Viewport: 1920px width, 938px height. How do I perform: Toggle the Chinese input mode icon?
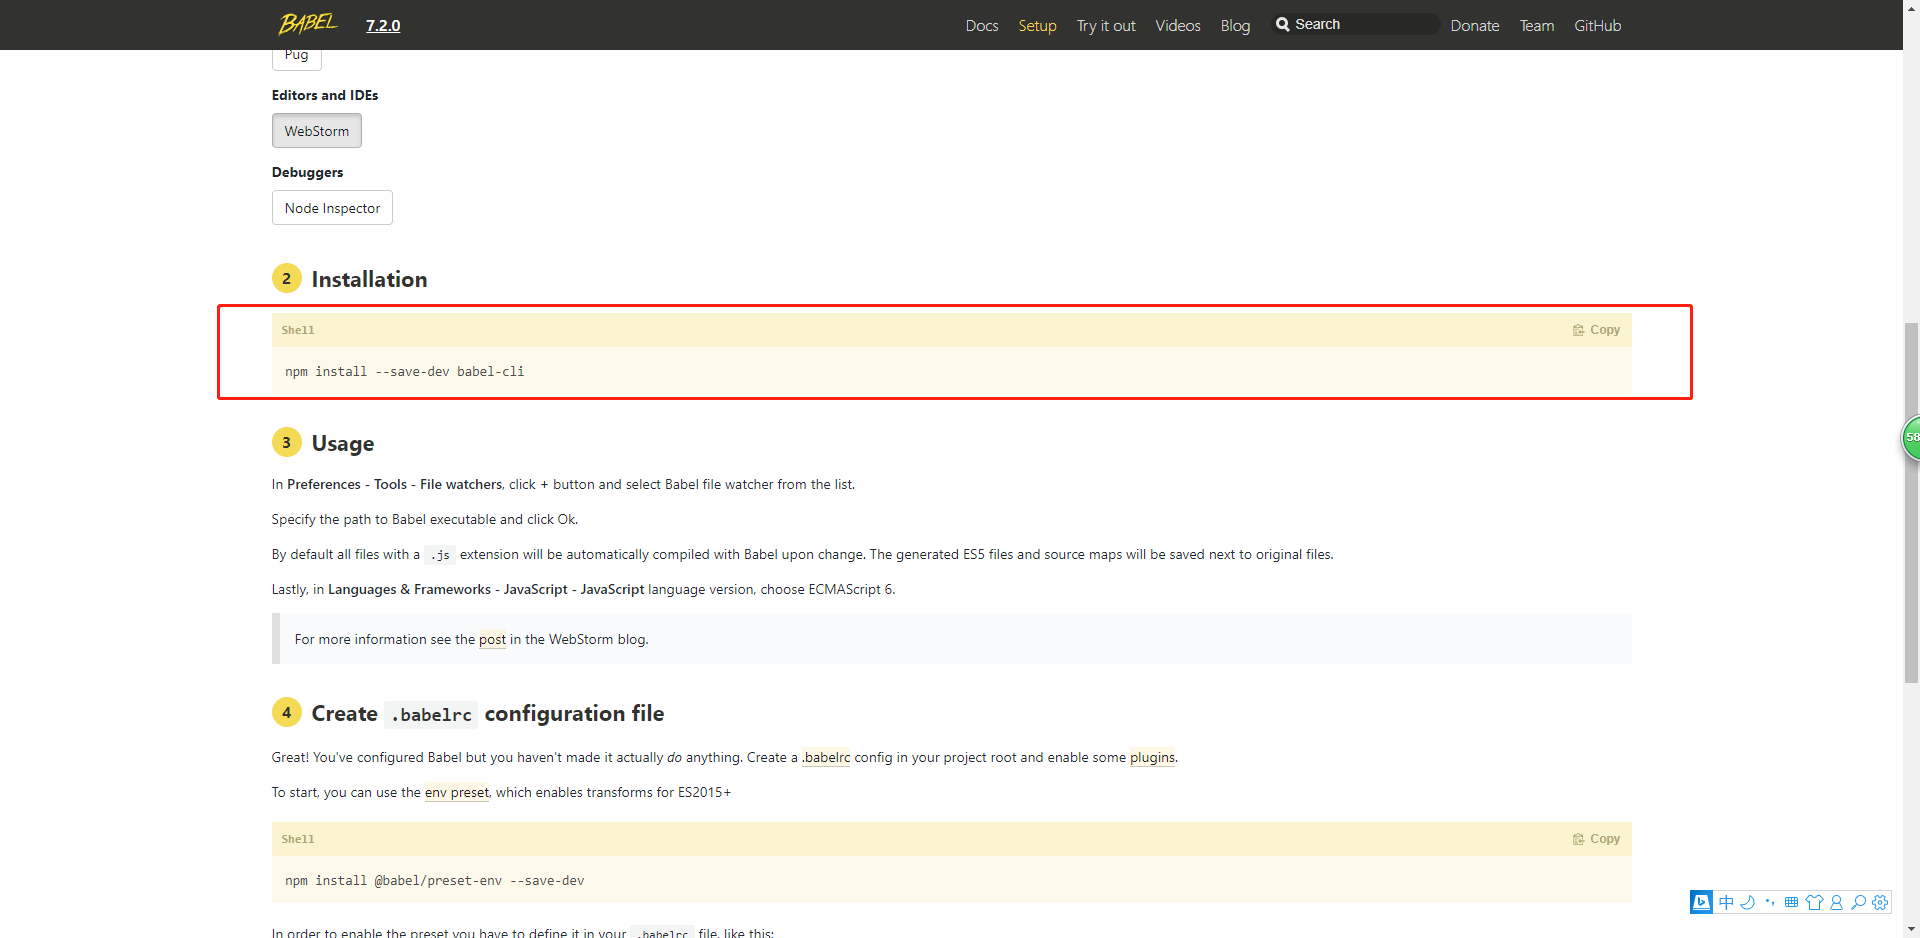click(x=1727, y=902)
